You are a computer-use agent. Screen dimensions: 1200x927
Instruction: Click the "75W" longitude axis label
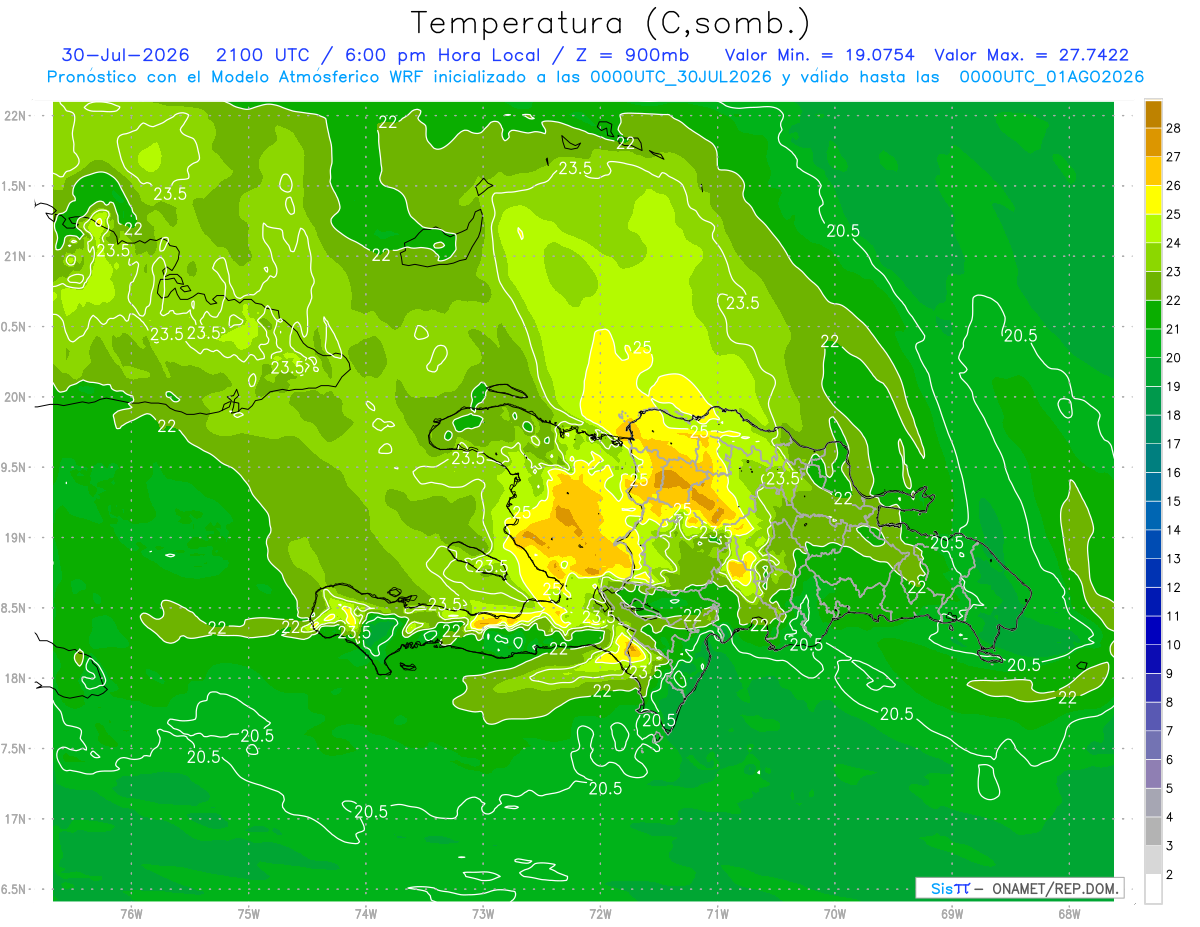coord(248,914)
